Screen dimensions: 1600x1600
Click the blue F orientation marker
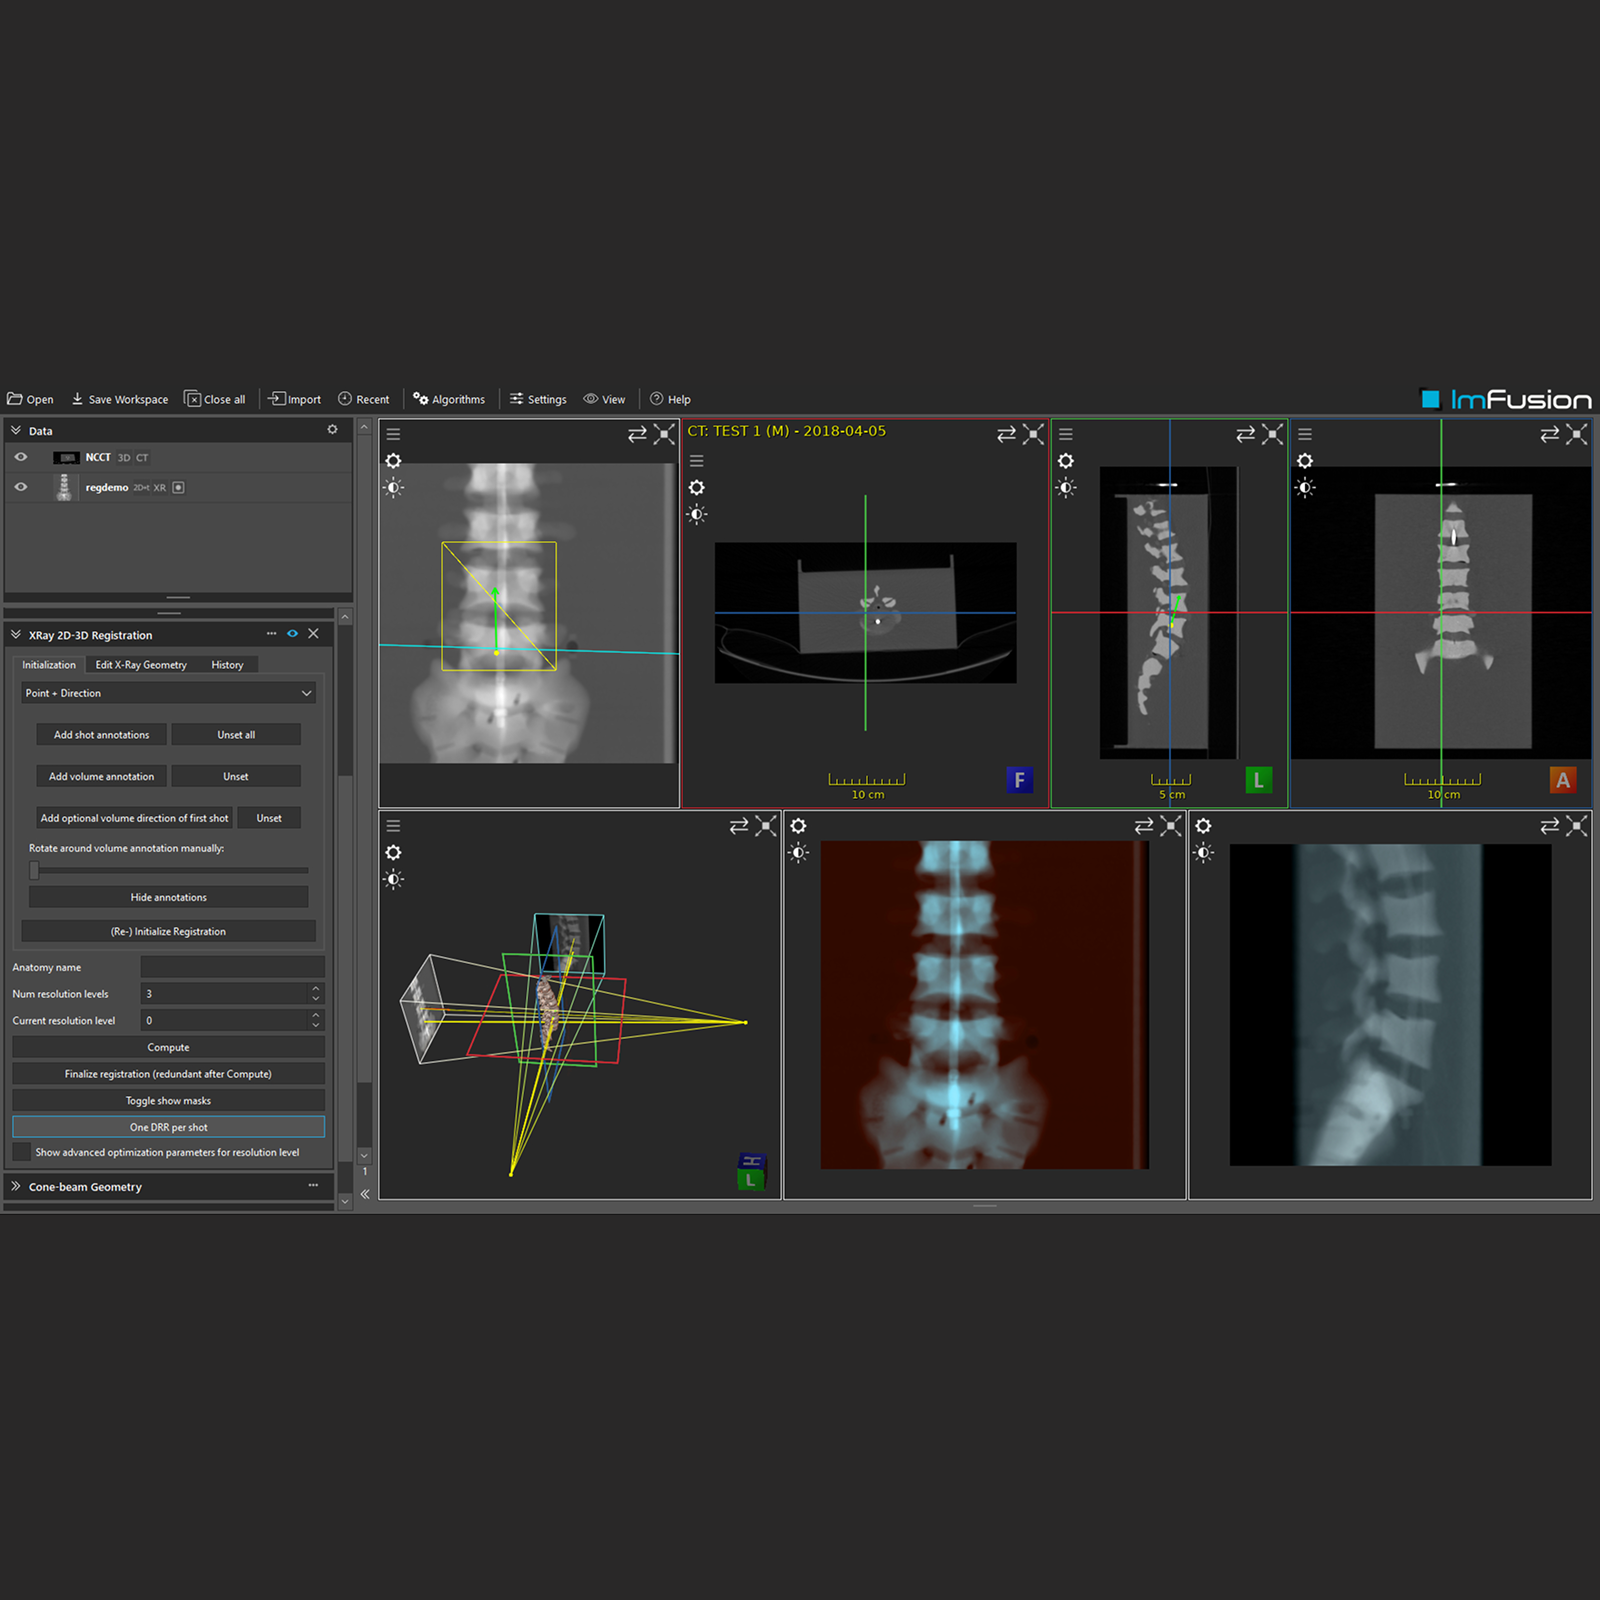coord(1019,780)
